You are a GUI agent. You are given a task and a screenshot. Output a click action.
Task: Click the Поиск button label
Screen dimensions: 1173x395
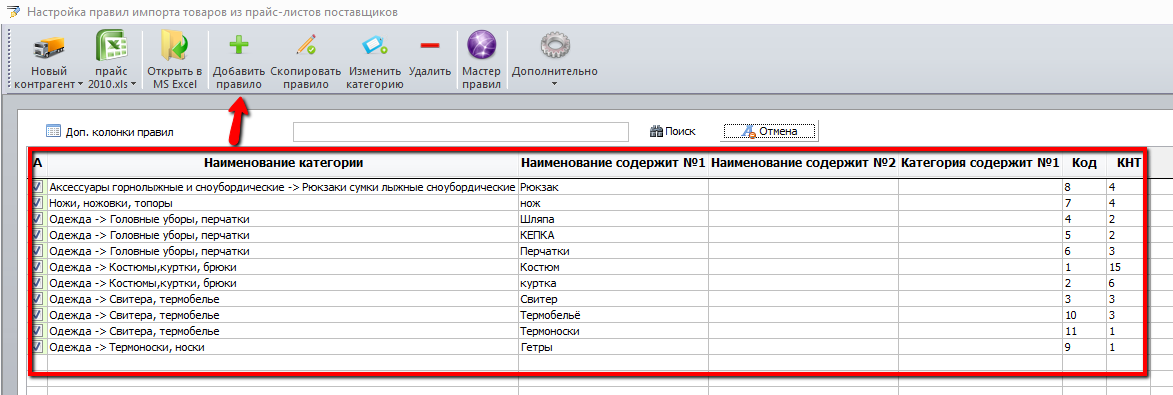[681, 132]
